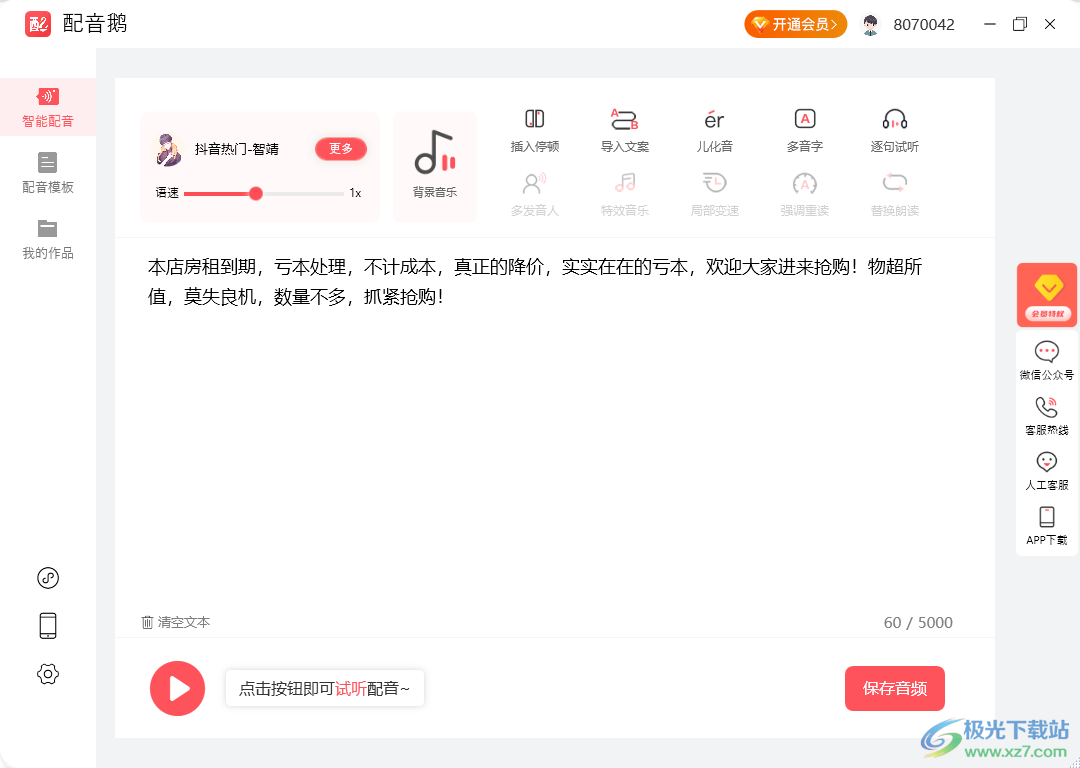This screenshot has width=1080, height=768.
Task: Click the gear settings icon in sidebar
Action: pyautogui.click(x=47, y=674)
